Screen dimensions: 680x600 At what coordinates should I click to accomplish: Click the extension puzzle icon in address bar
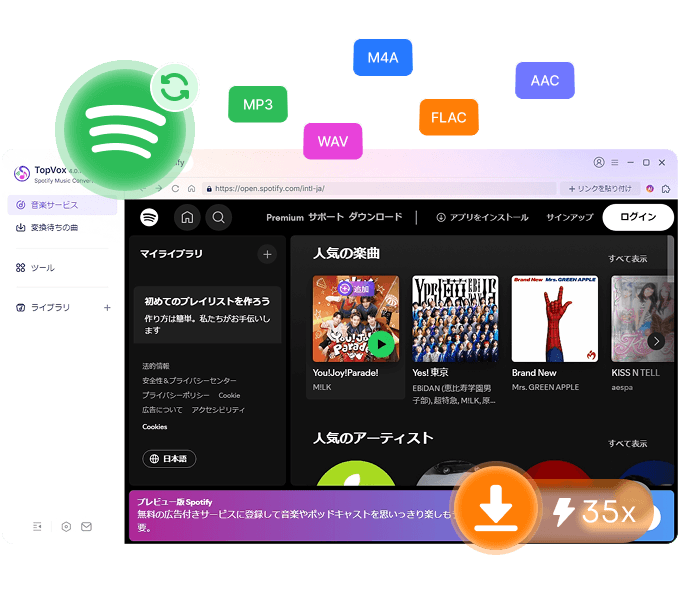(666, 188)
